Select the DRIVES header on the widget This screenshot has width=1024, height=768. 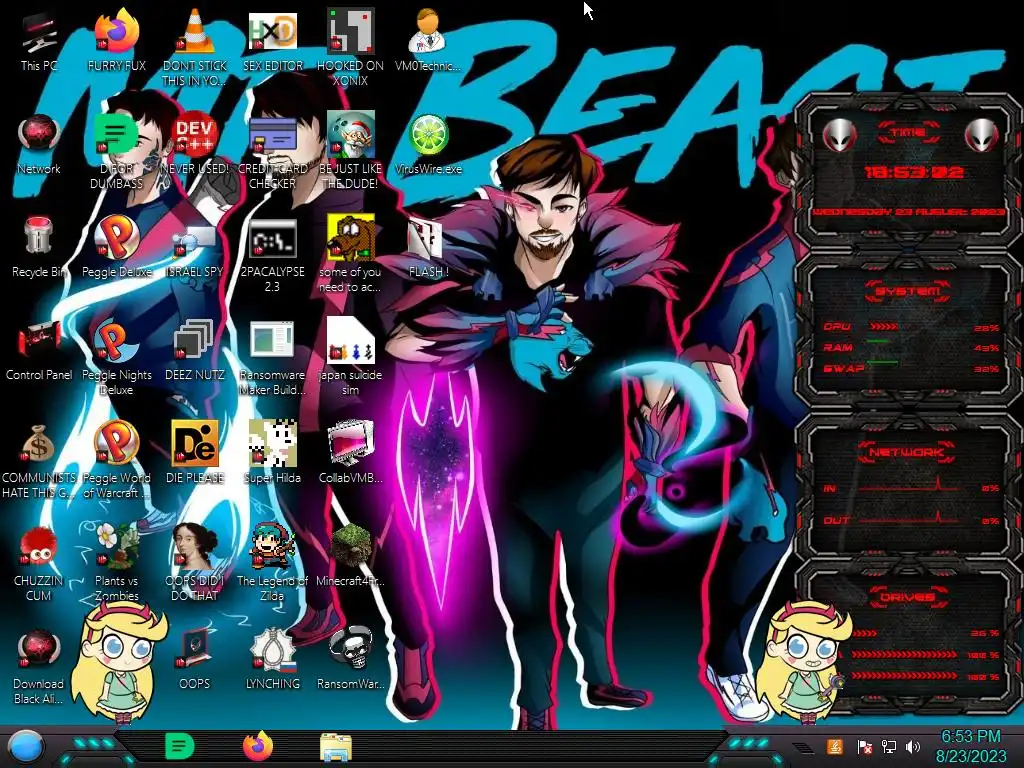click(906, 597)
